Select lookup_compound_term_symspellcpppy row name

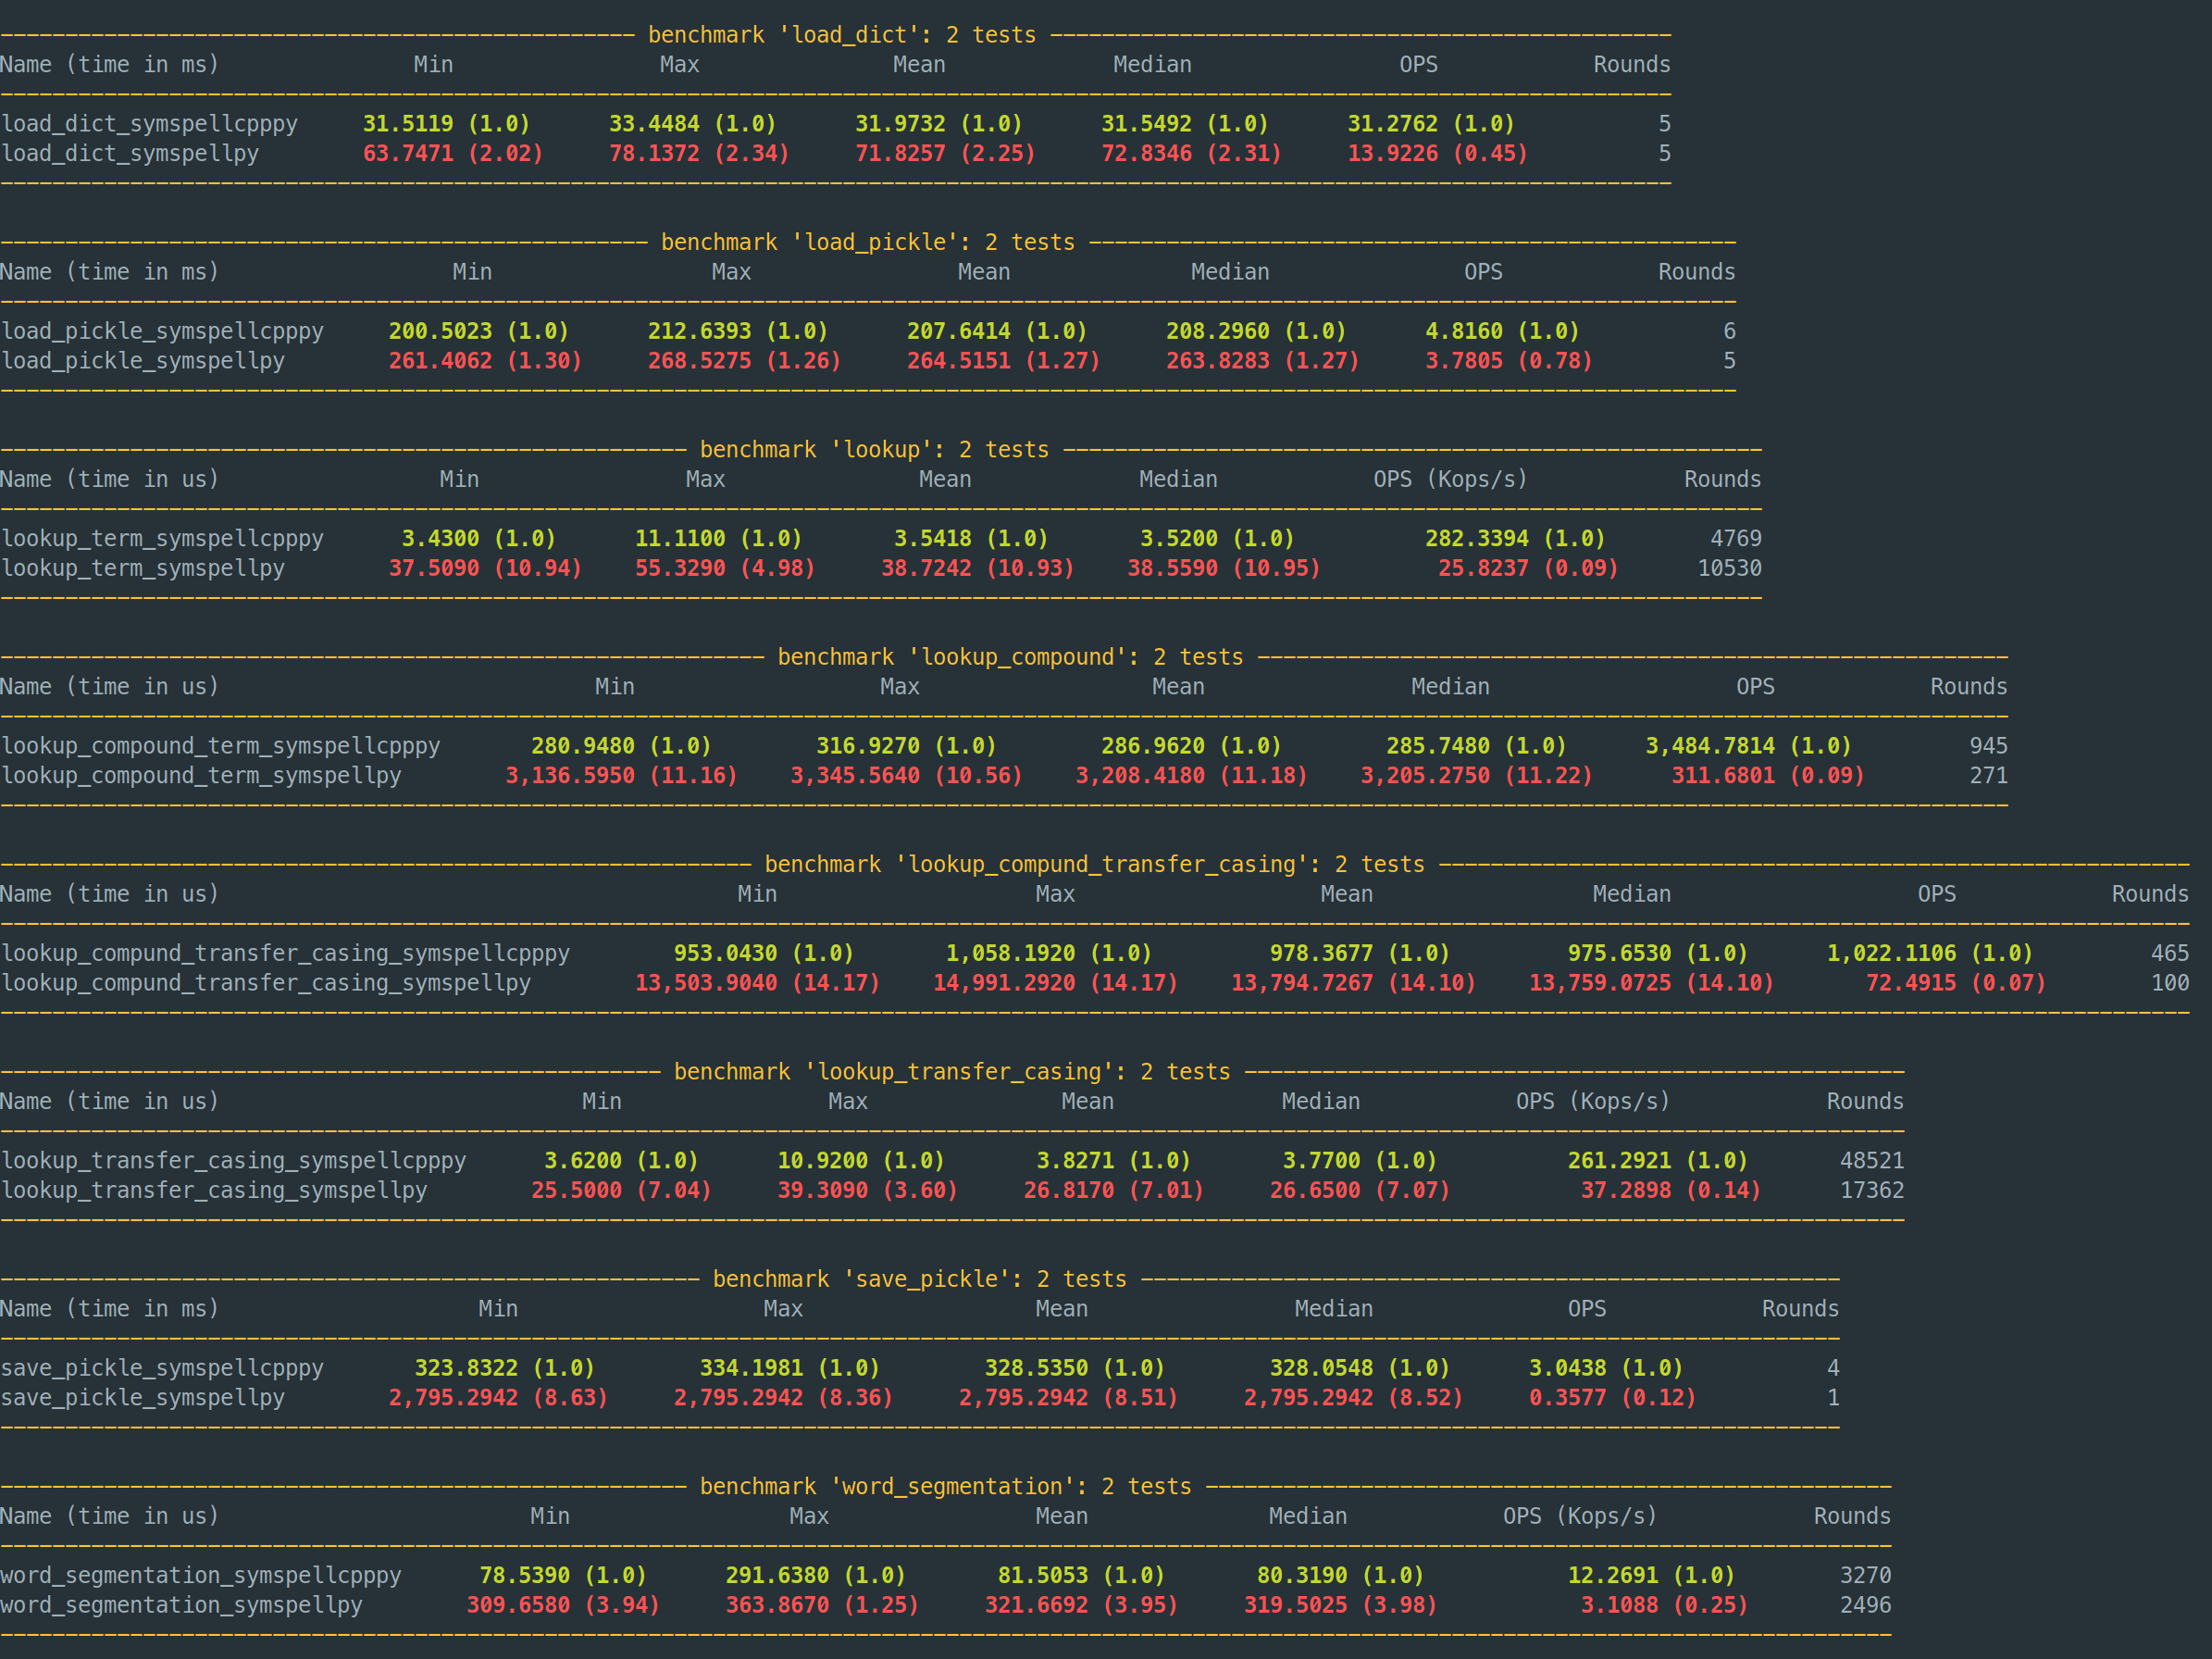click(220, 746)
